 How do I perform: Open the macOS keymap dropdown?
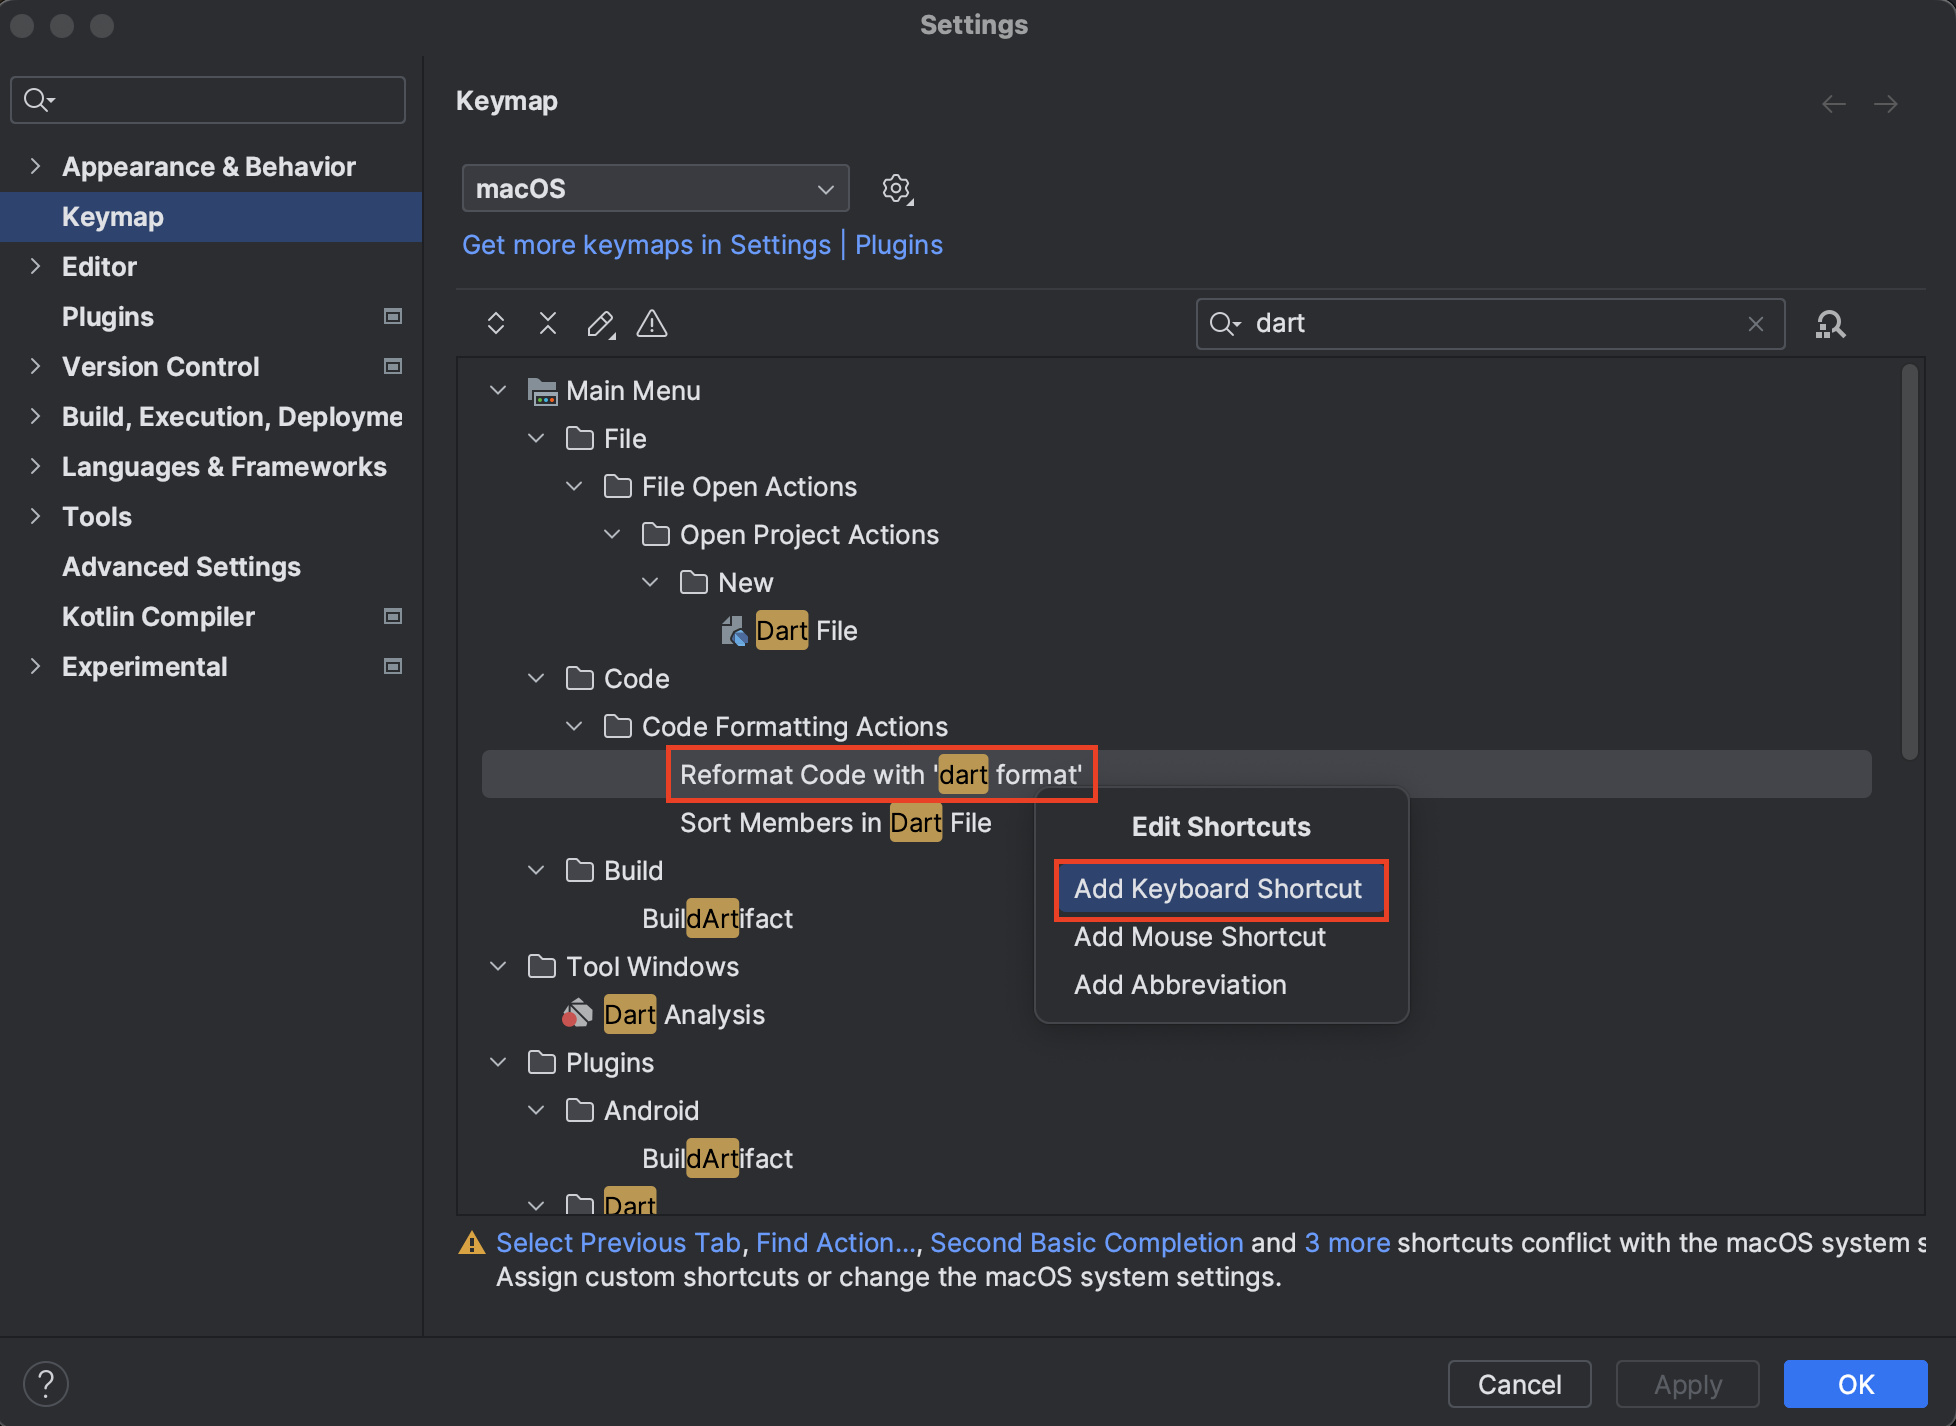click(656, 188)
